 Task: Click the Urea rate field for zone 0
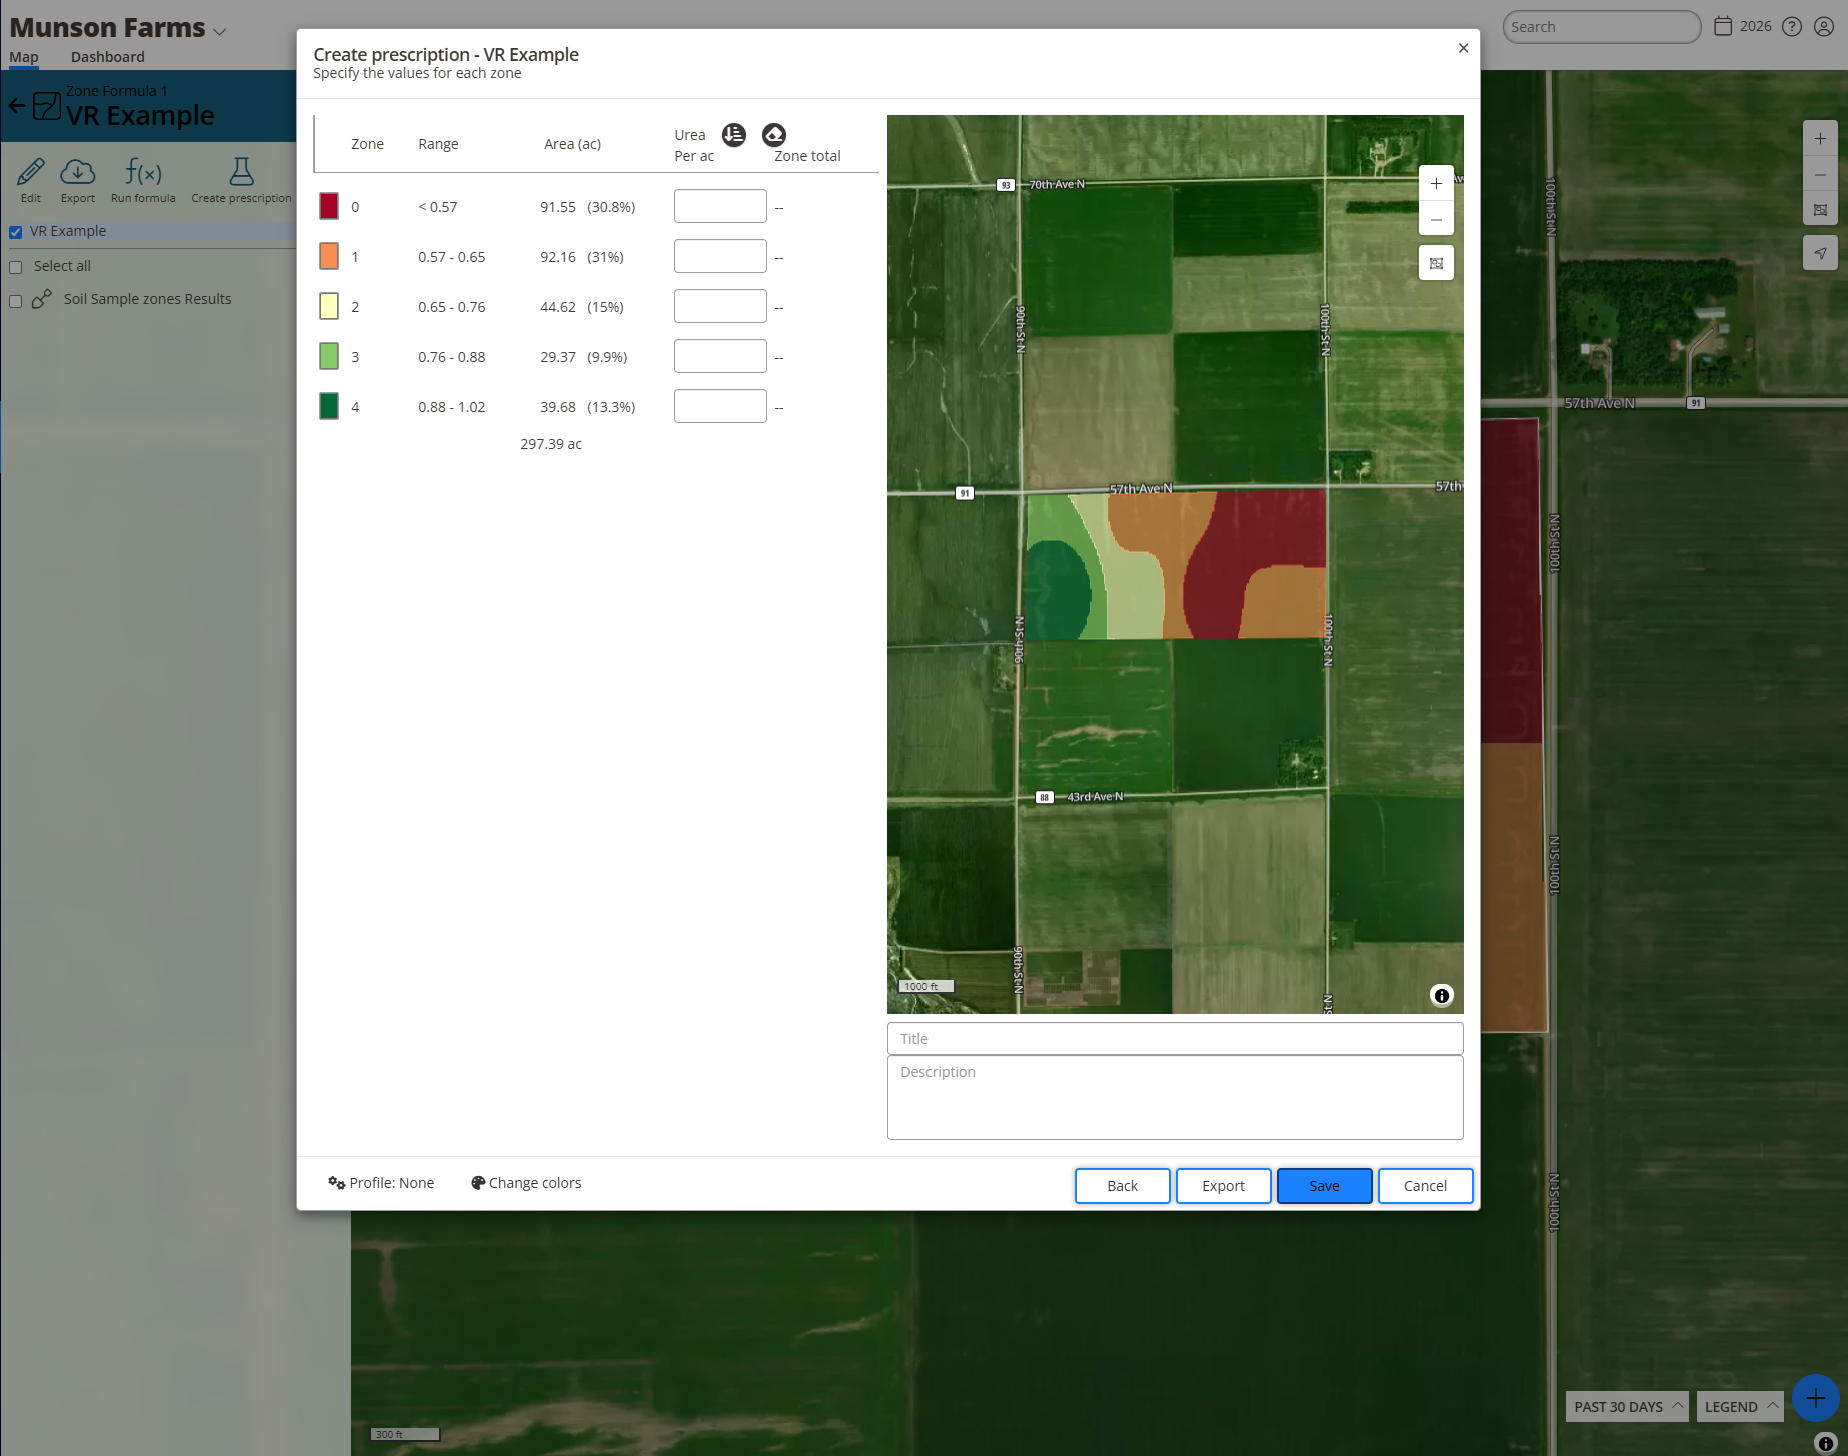click(x=720, y=206)
